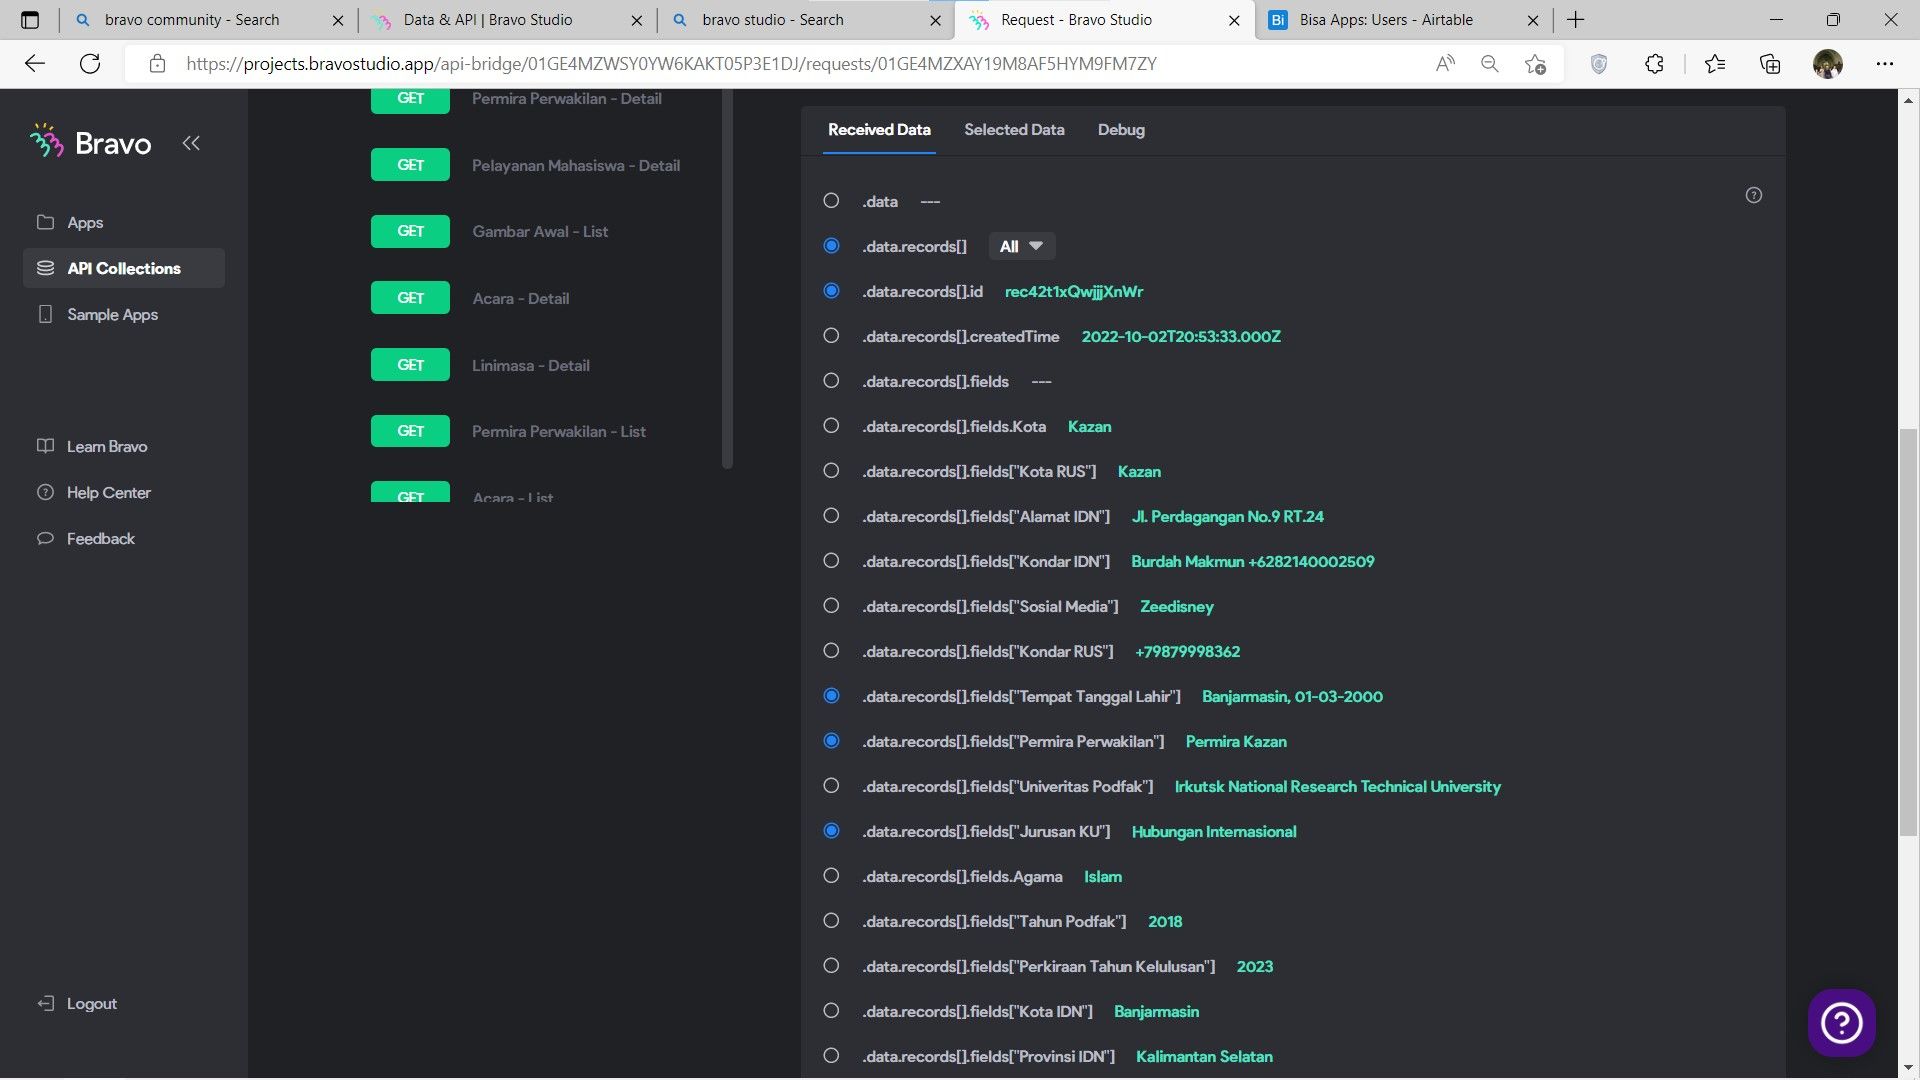The height and width of the screenshot is (1080, 1920).
Task: Open browser Collections icon
Action: (x=1770, y=64)
